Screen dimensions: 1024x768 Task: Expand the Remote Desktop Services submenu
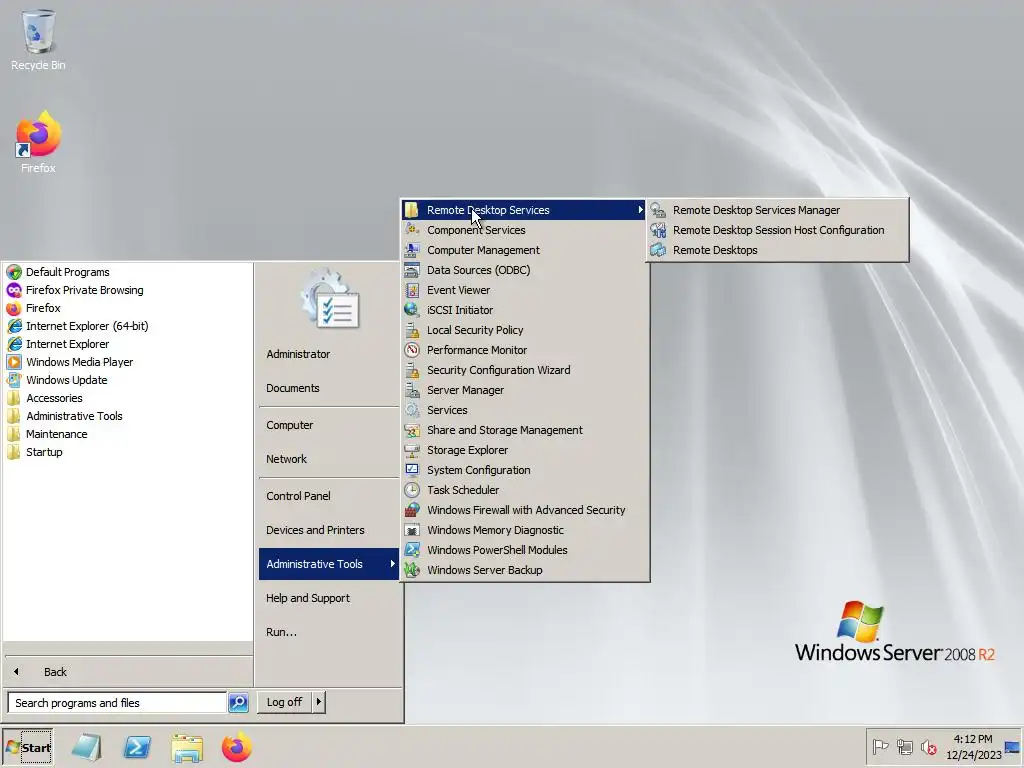[x=524, y=210]
